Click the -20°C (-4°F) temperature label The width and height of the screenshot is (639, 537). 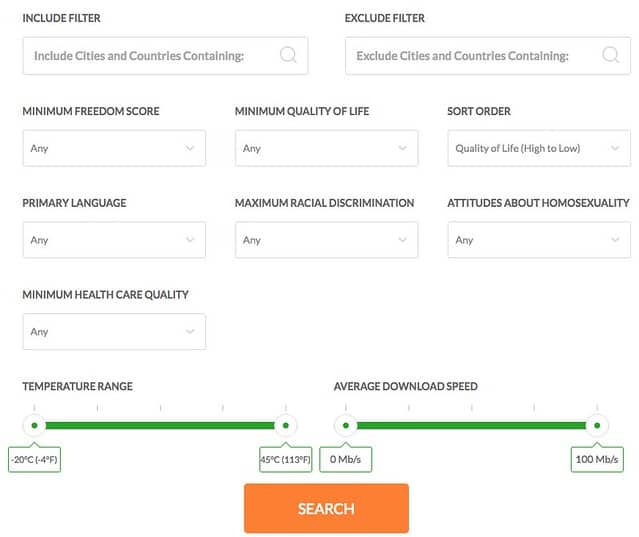(34, 459)
